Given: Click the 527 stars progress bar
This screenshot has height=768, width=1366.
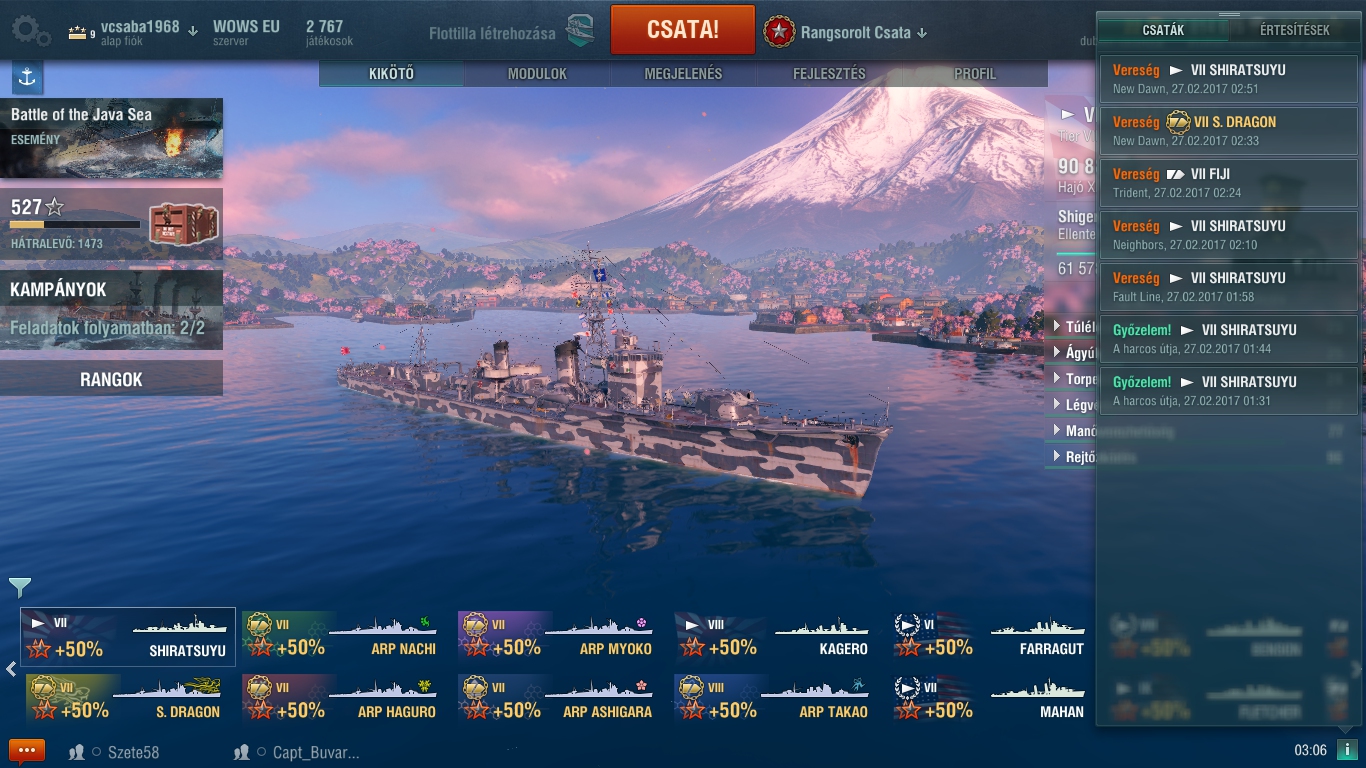Looking at the screenshot, I should (75, 225).
